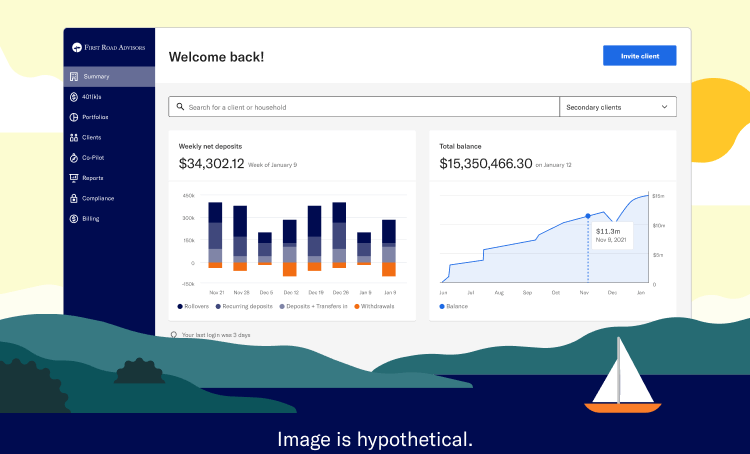Expand the client type chevron arrow
The image size is (750, 454).
(664, 107)
